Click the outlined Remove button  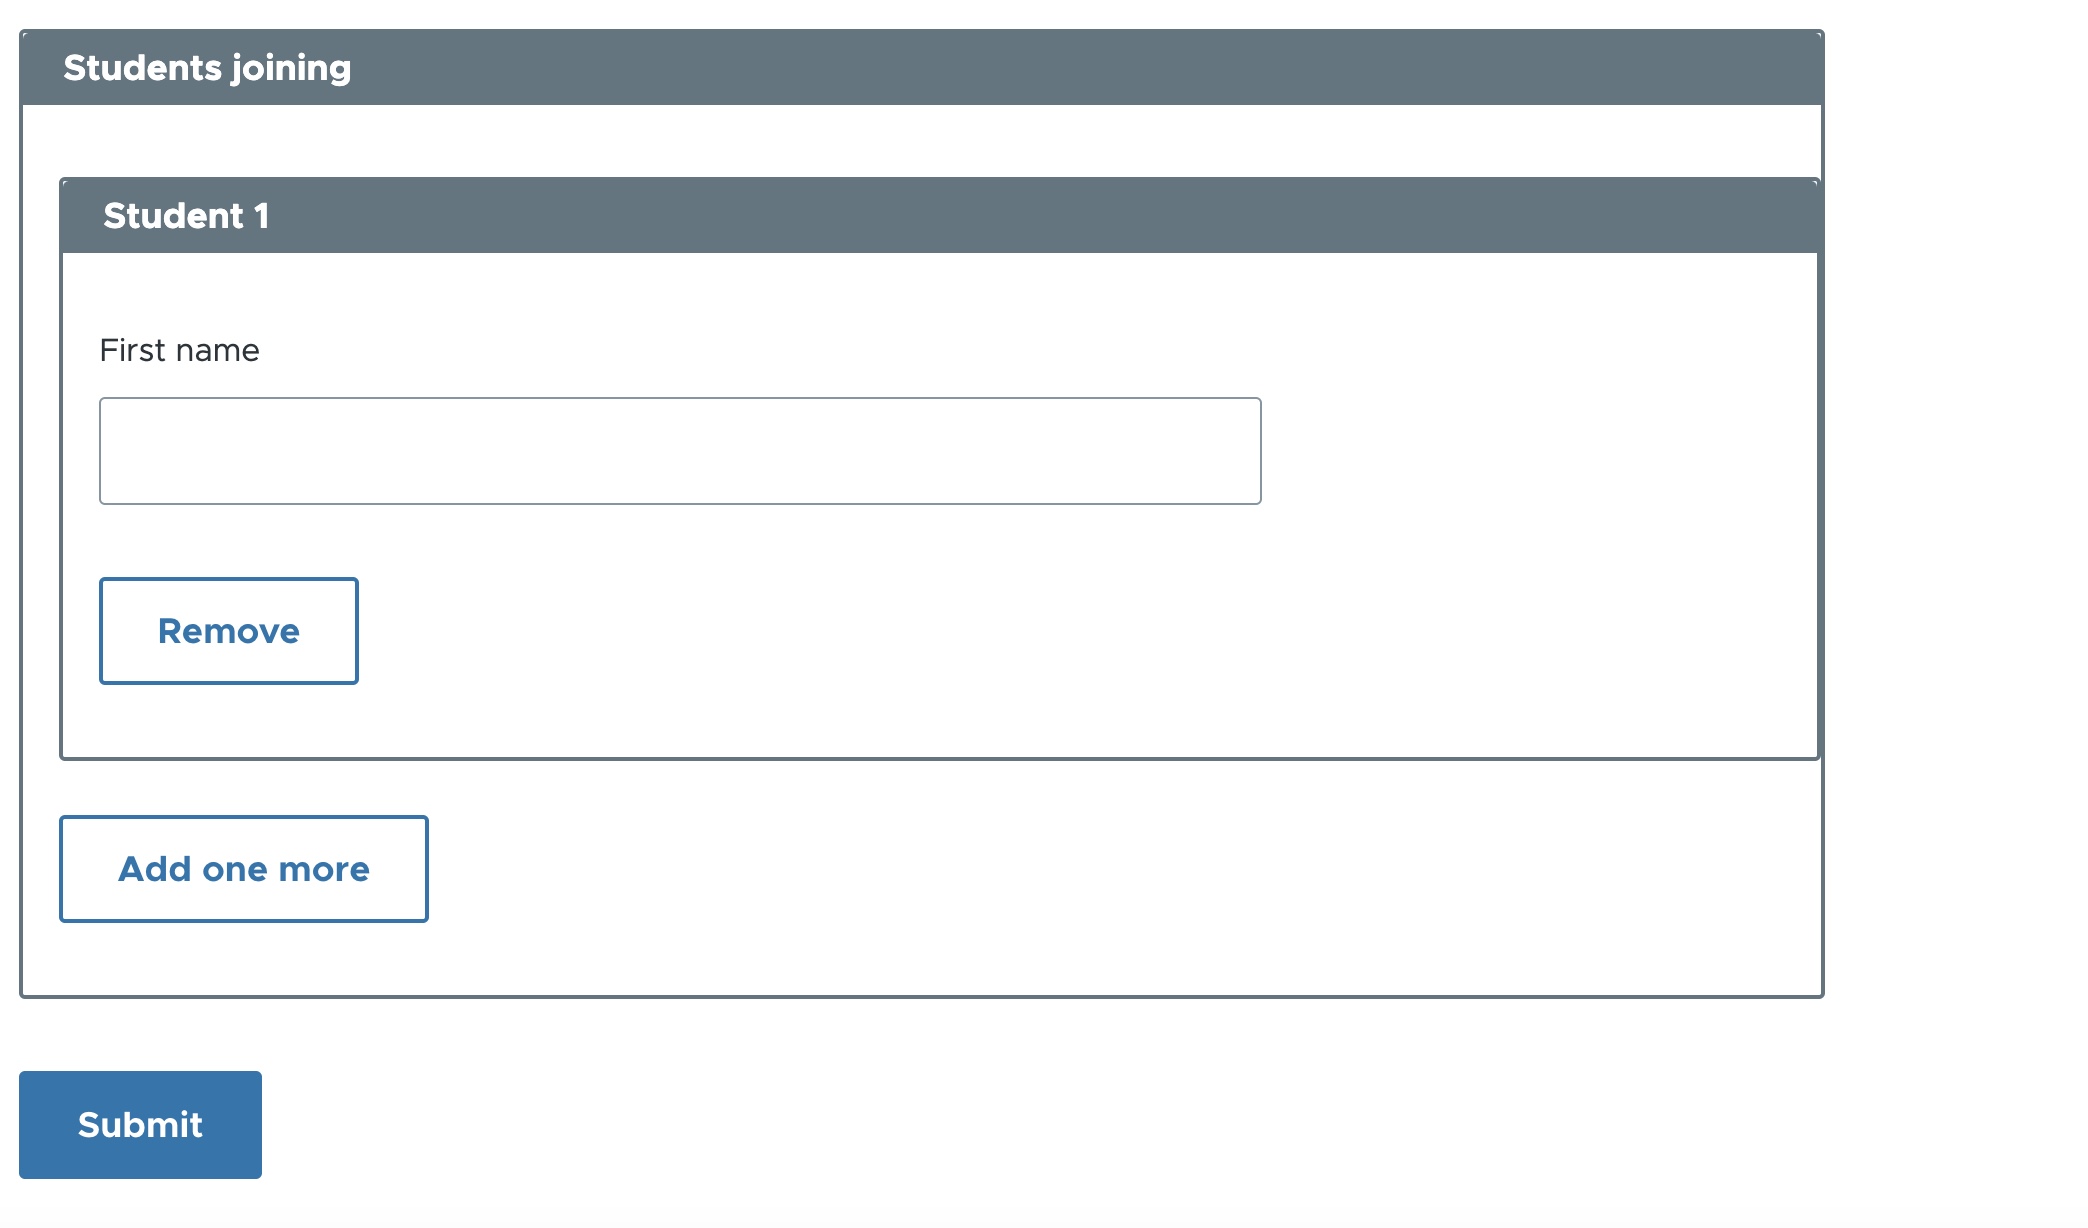coord(228,630)
